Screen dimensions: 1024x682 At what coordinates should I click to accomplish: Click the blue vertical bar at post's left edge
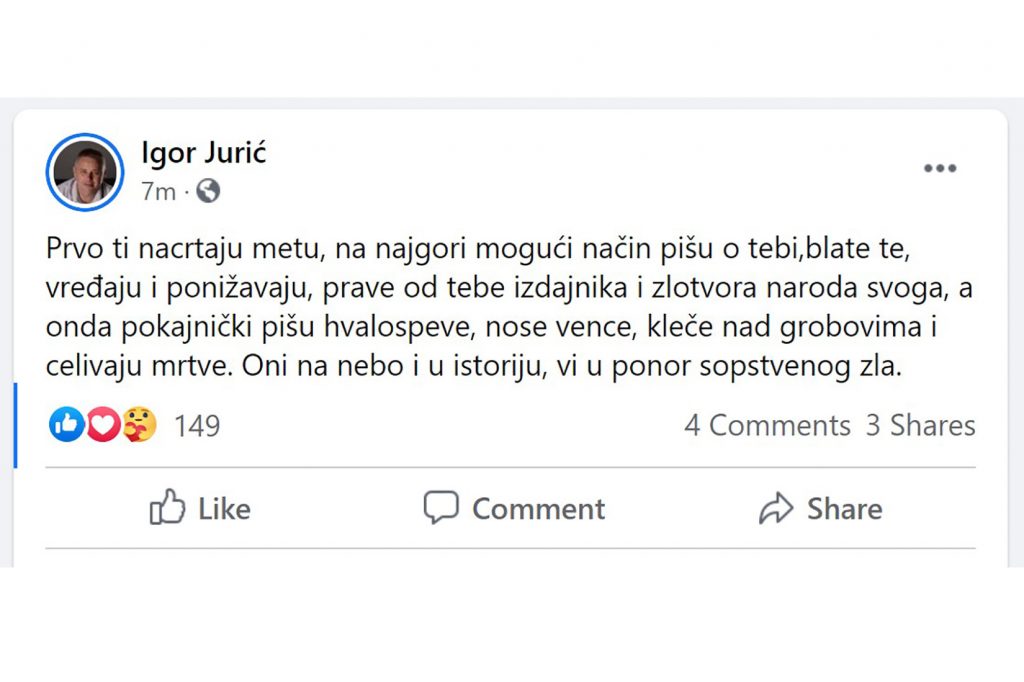[x=15, y=424]
